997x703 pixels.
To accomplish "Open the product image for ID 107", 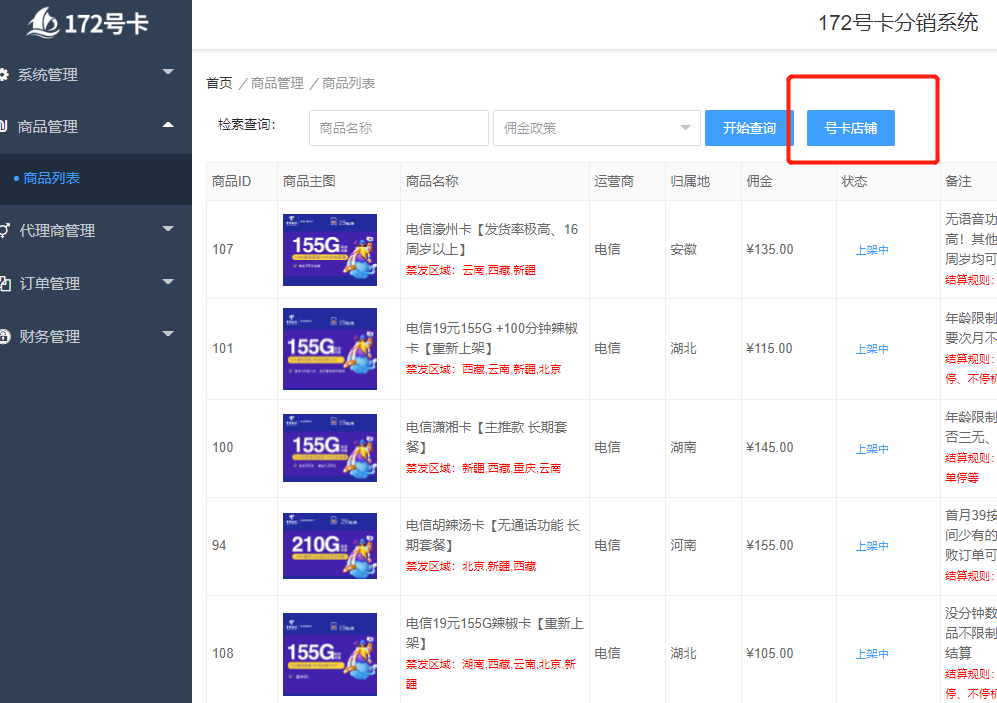I will pos(330,250).
